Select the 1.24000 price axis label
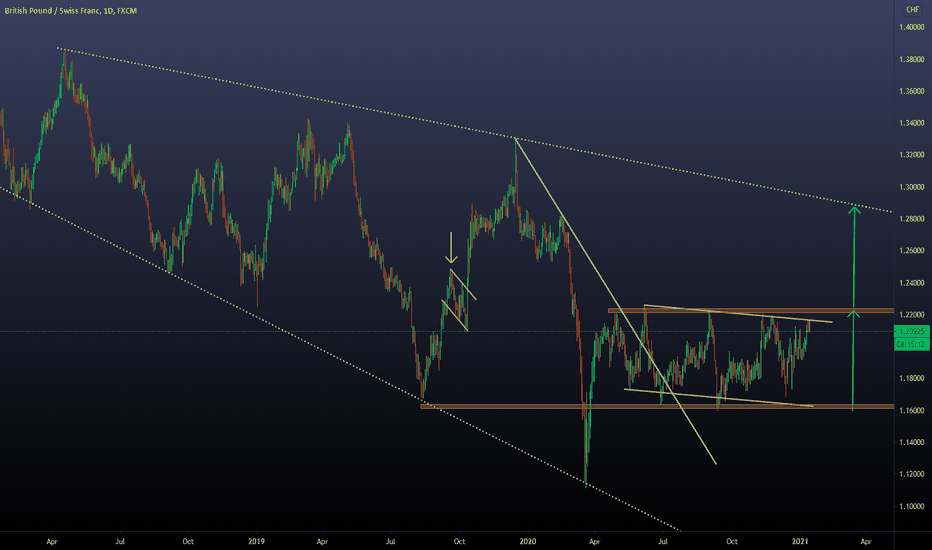 912,283
